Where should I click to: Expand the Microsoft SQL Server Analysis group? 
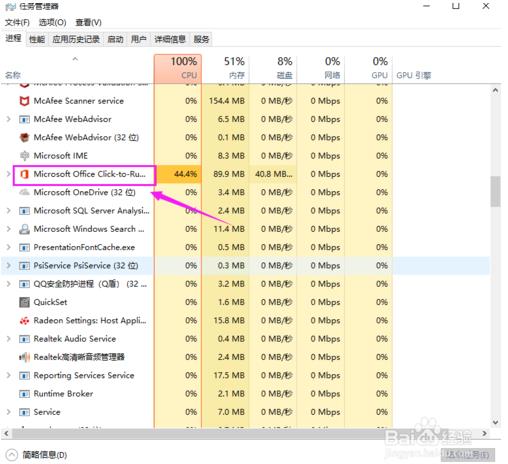click(9, 211)
